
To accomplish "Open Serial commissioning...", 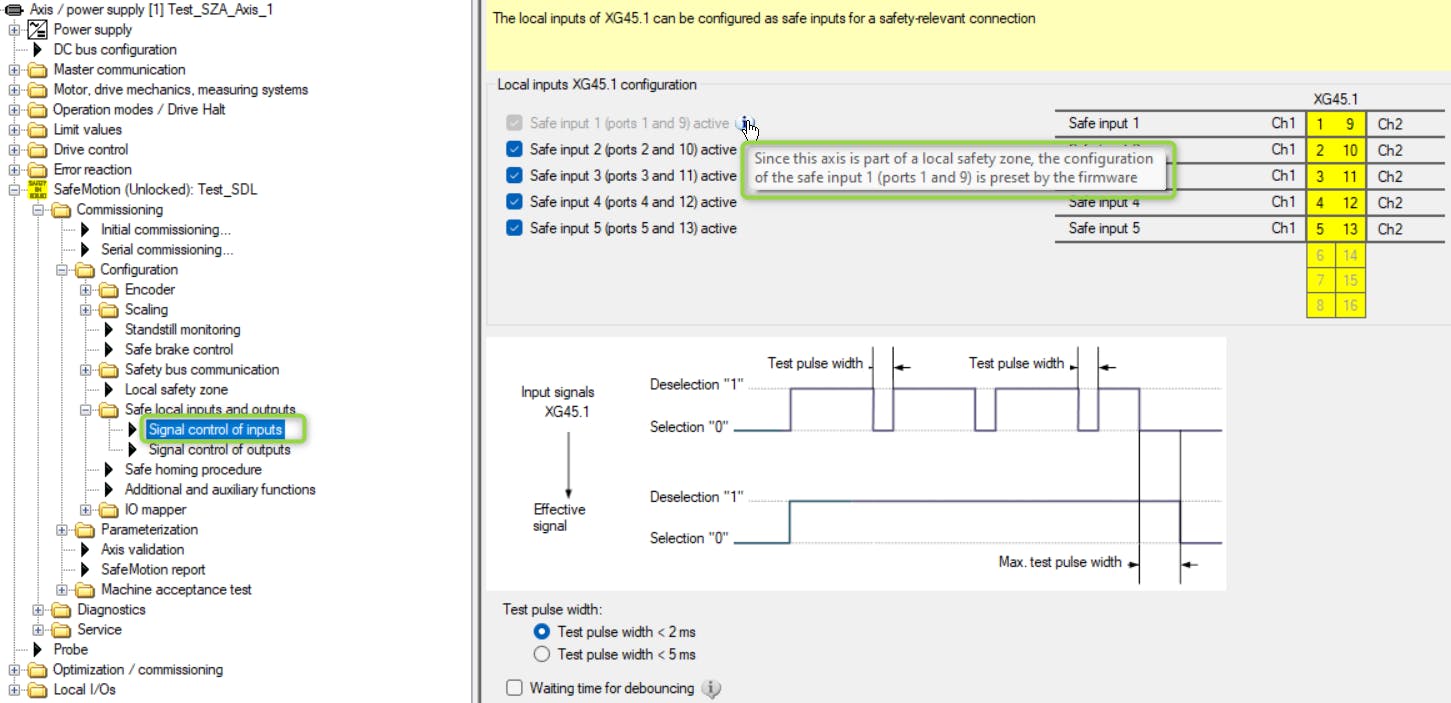I will coord(167,249).
